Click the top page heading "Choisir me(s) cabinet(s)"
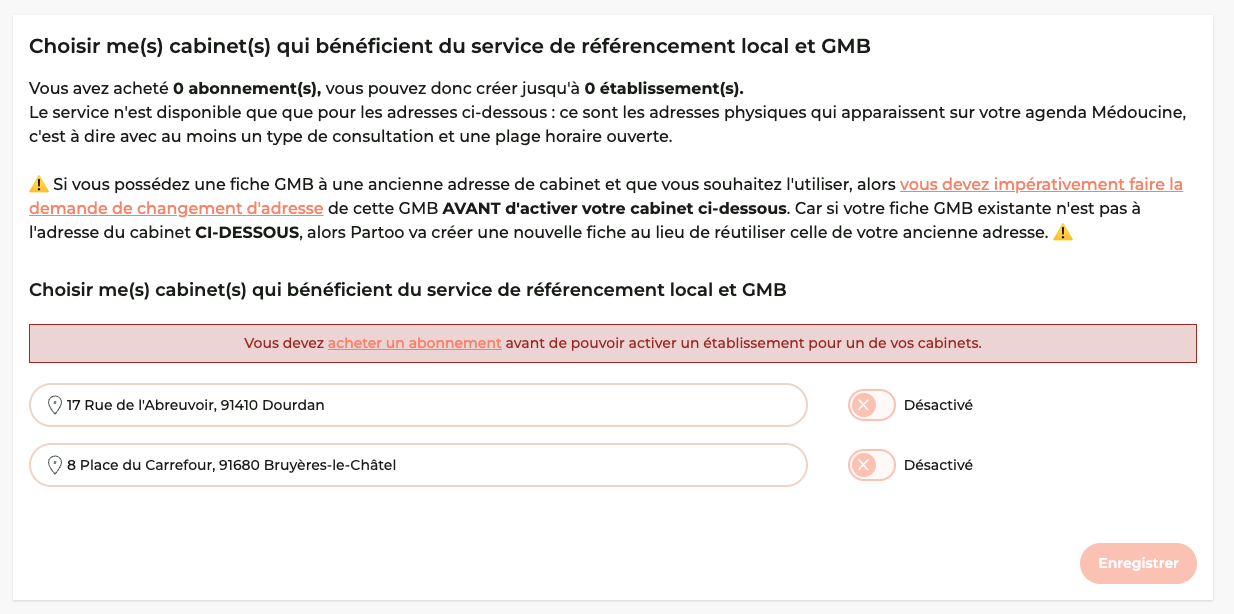 [449, 46]
